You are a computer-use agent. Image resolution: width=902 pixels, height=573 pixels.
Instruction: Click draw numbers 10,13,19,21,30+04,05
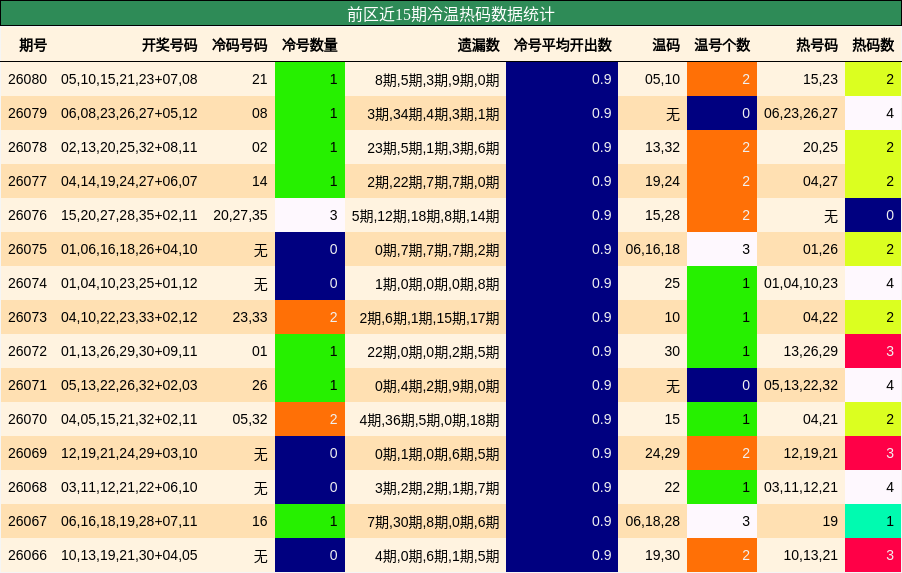(x=129, y=555)
